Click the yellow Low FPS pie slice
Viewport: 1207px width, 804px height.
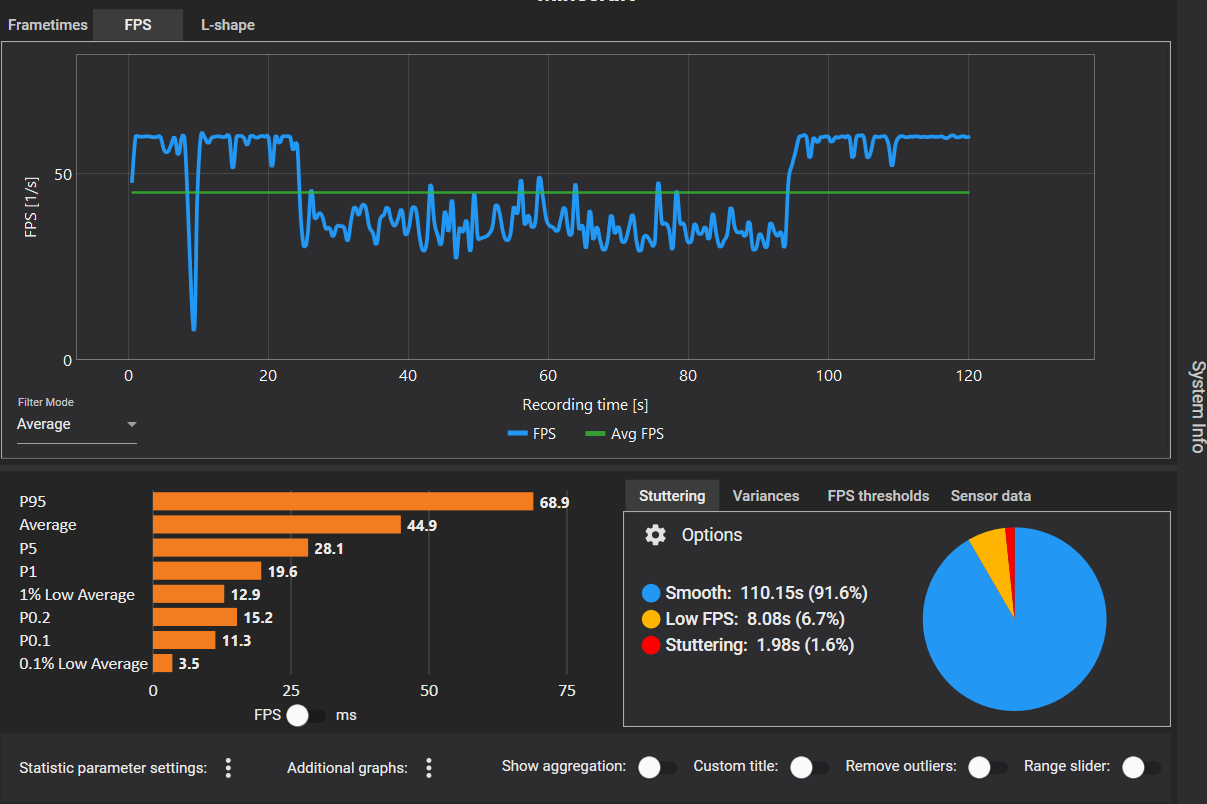click(992, 560)
